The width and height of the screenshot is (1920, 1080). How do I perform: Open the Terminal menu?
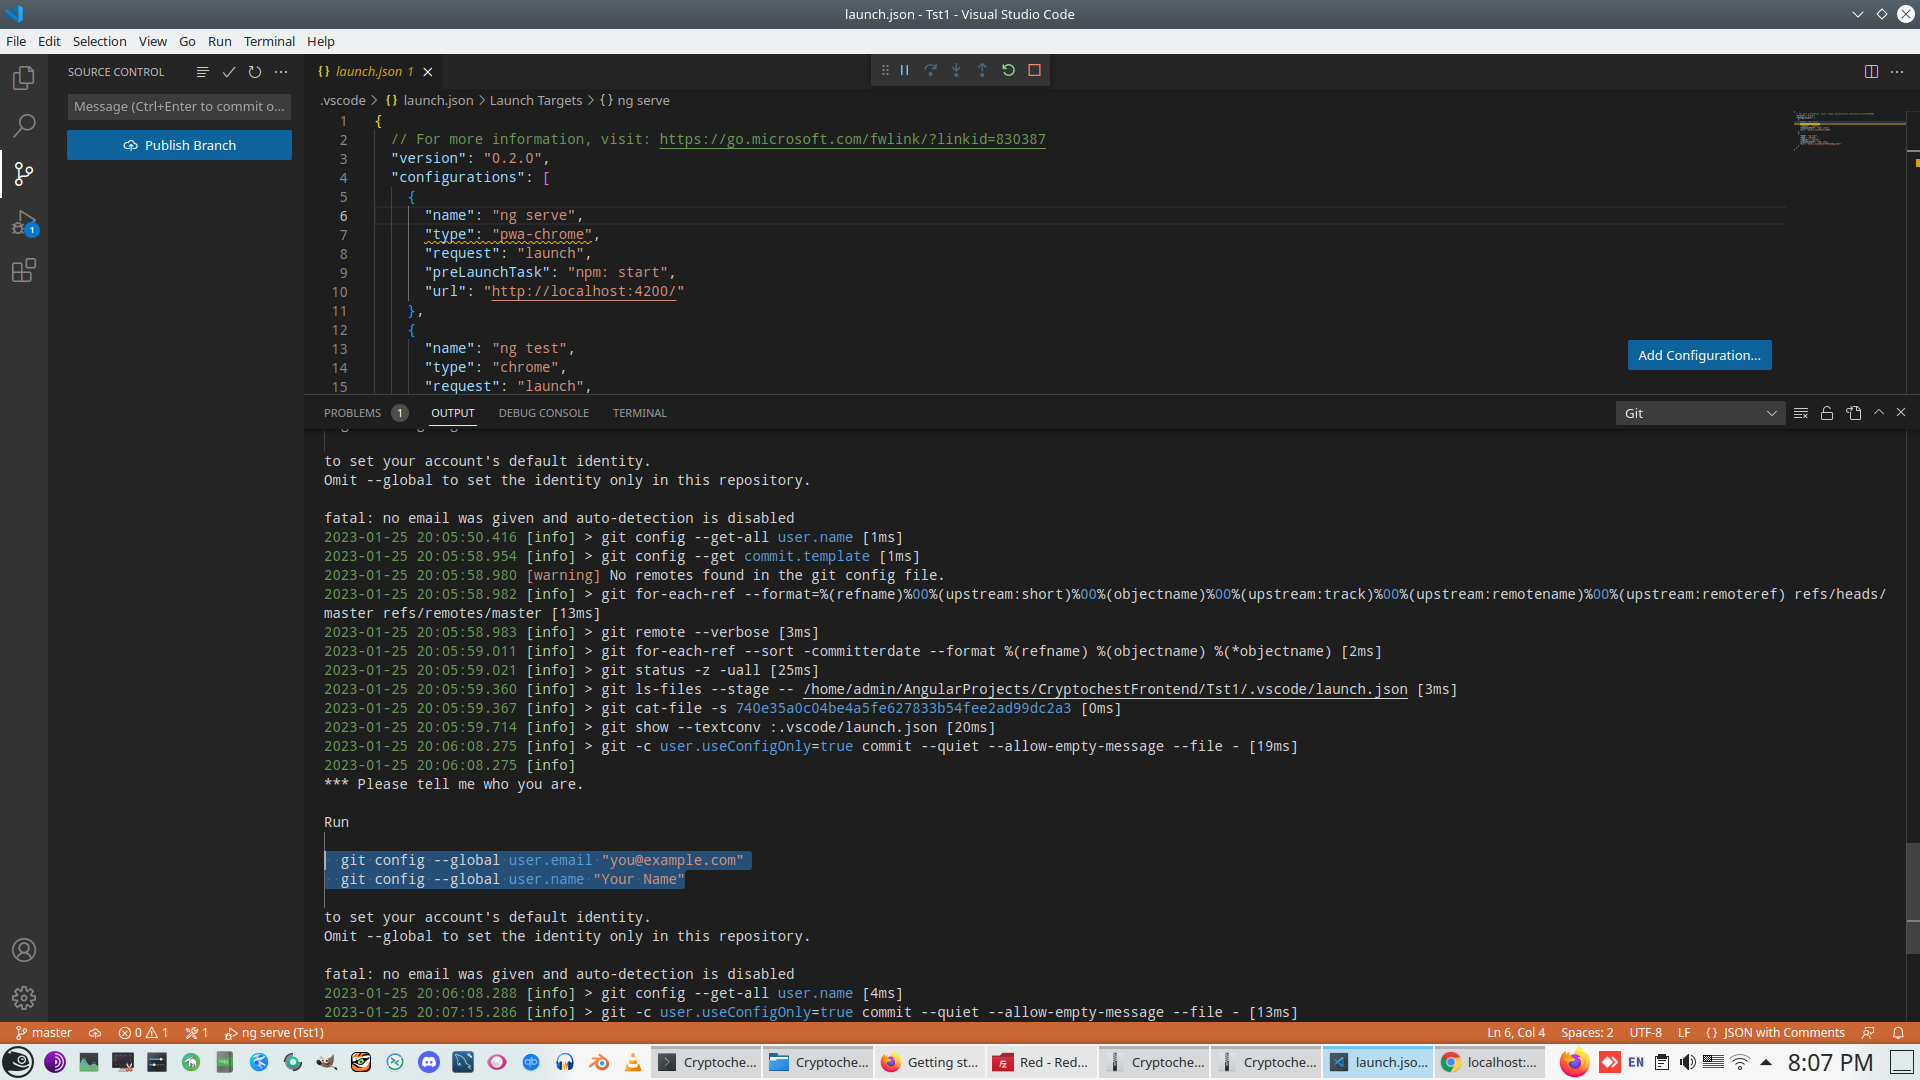coord(269,41)
